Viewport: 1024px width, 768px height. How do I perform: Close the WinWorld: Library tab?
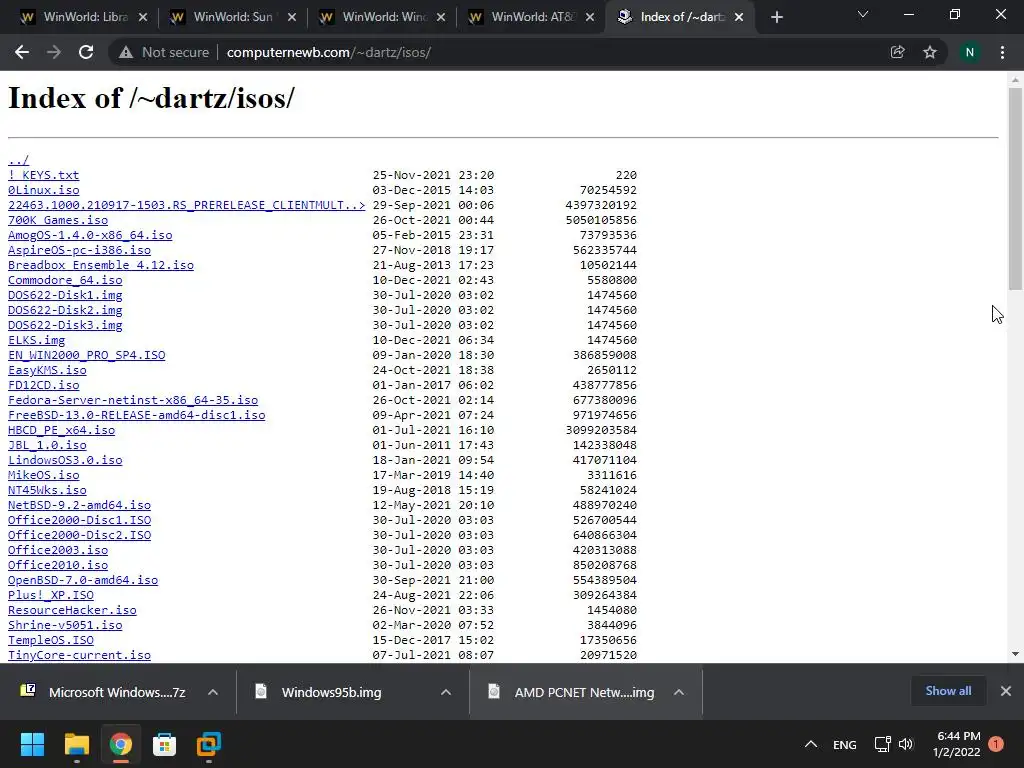[x=143, y=17]
